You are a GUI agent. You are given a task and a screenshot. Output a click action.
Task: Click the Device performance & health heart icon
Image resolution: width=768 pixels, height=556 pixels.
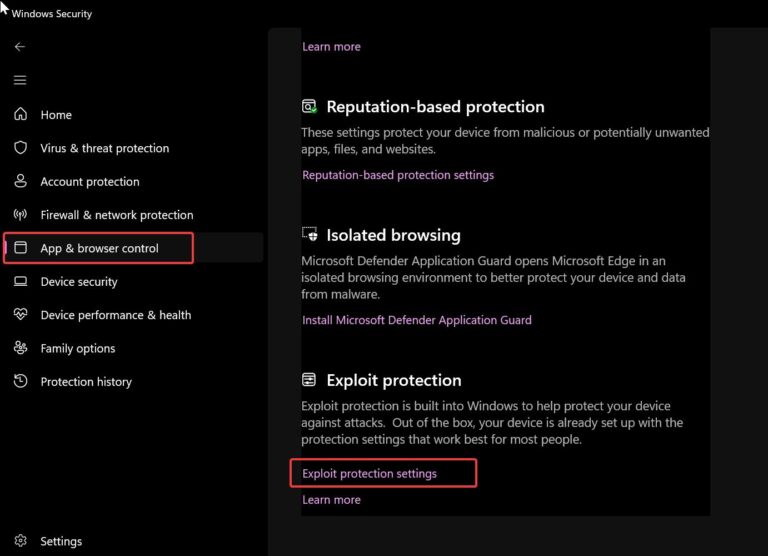[x=20, y=315]
